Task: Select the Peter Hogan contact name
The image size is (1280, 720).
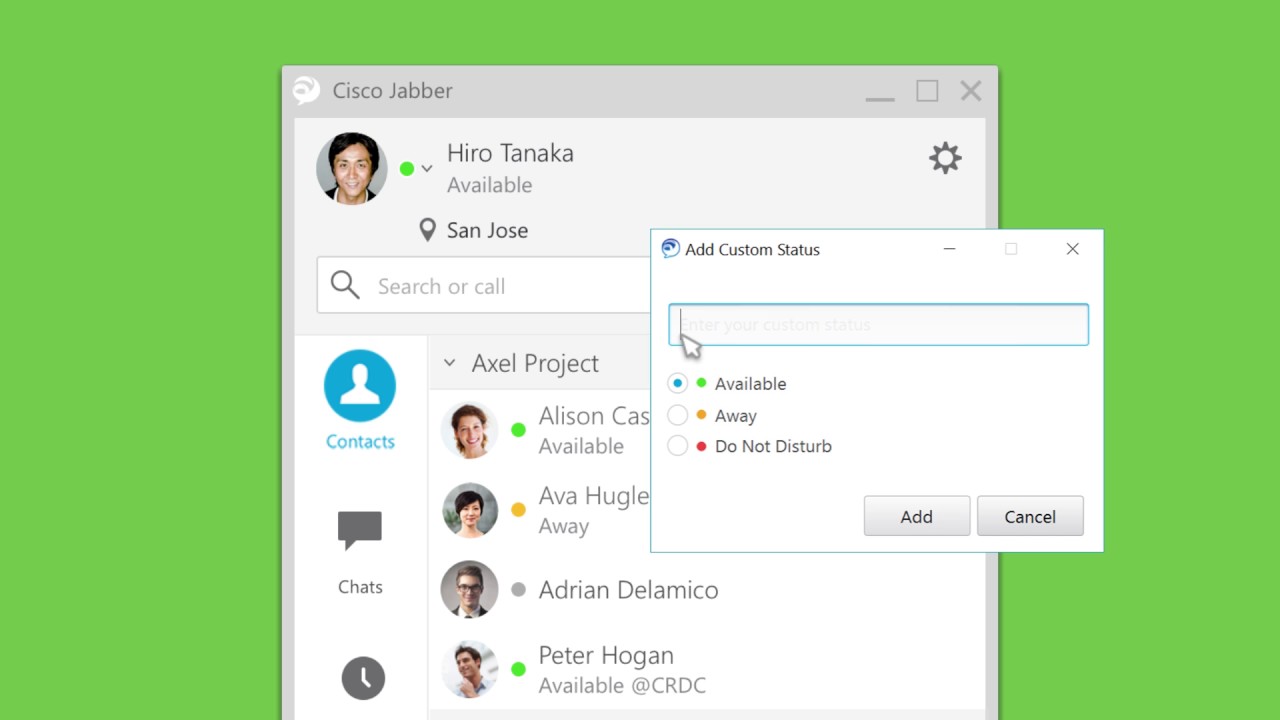Action: click(x=606, y=655)
